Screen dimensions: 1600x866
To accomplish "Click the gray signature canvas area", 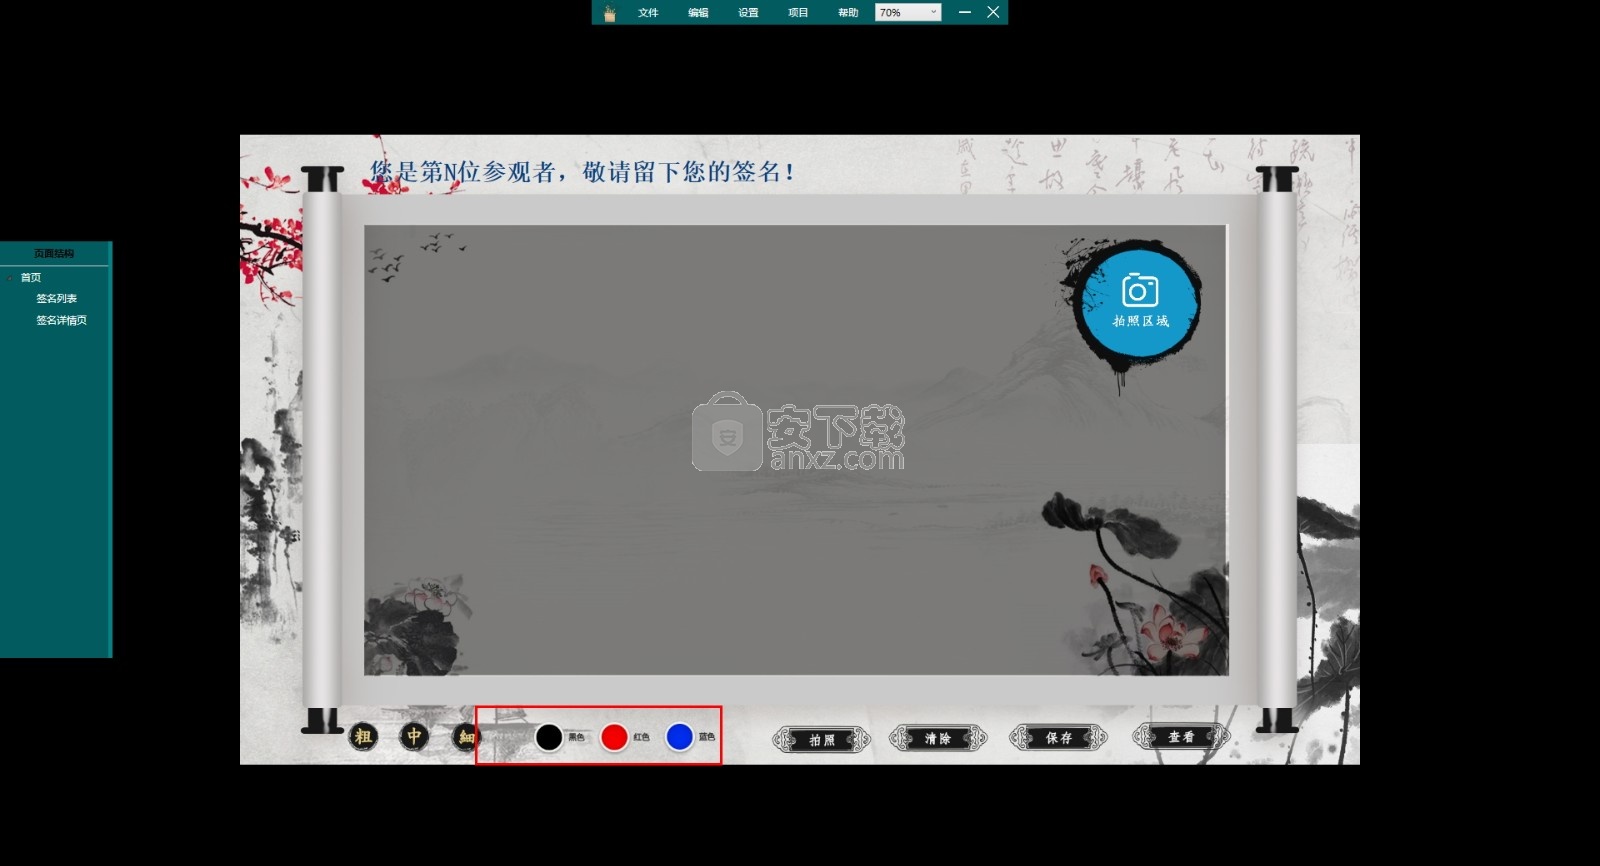I will click(795, 450).
